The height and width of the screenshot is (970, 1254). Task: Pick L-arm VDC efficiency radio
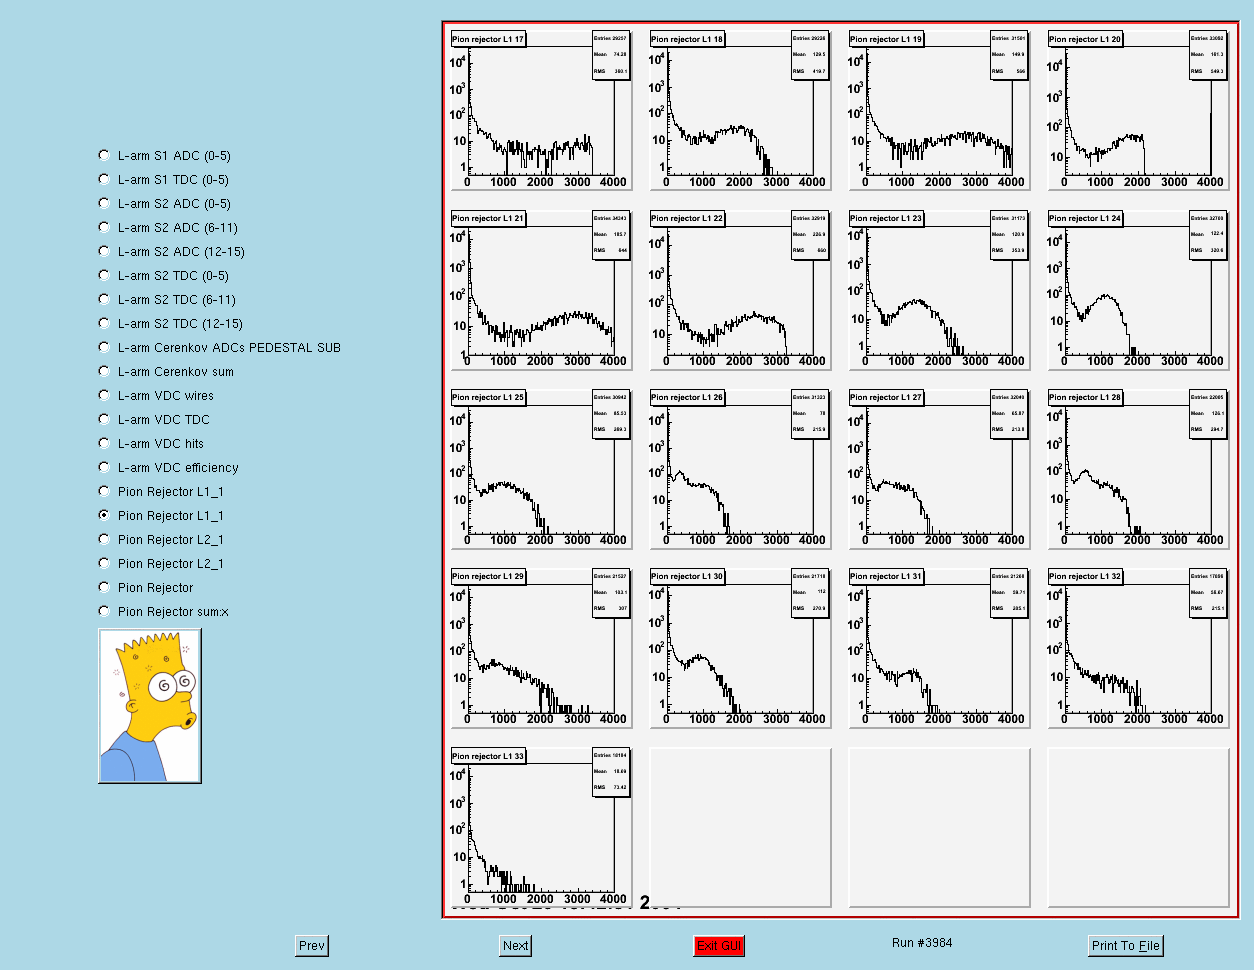click(x=104, y=467)
